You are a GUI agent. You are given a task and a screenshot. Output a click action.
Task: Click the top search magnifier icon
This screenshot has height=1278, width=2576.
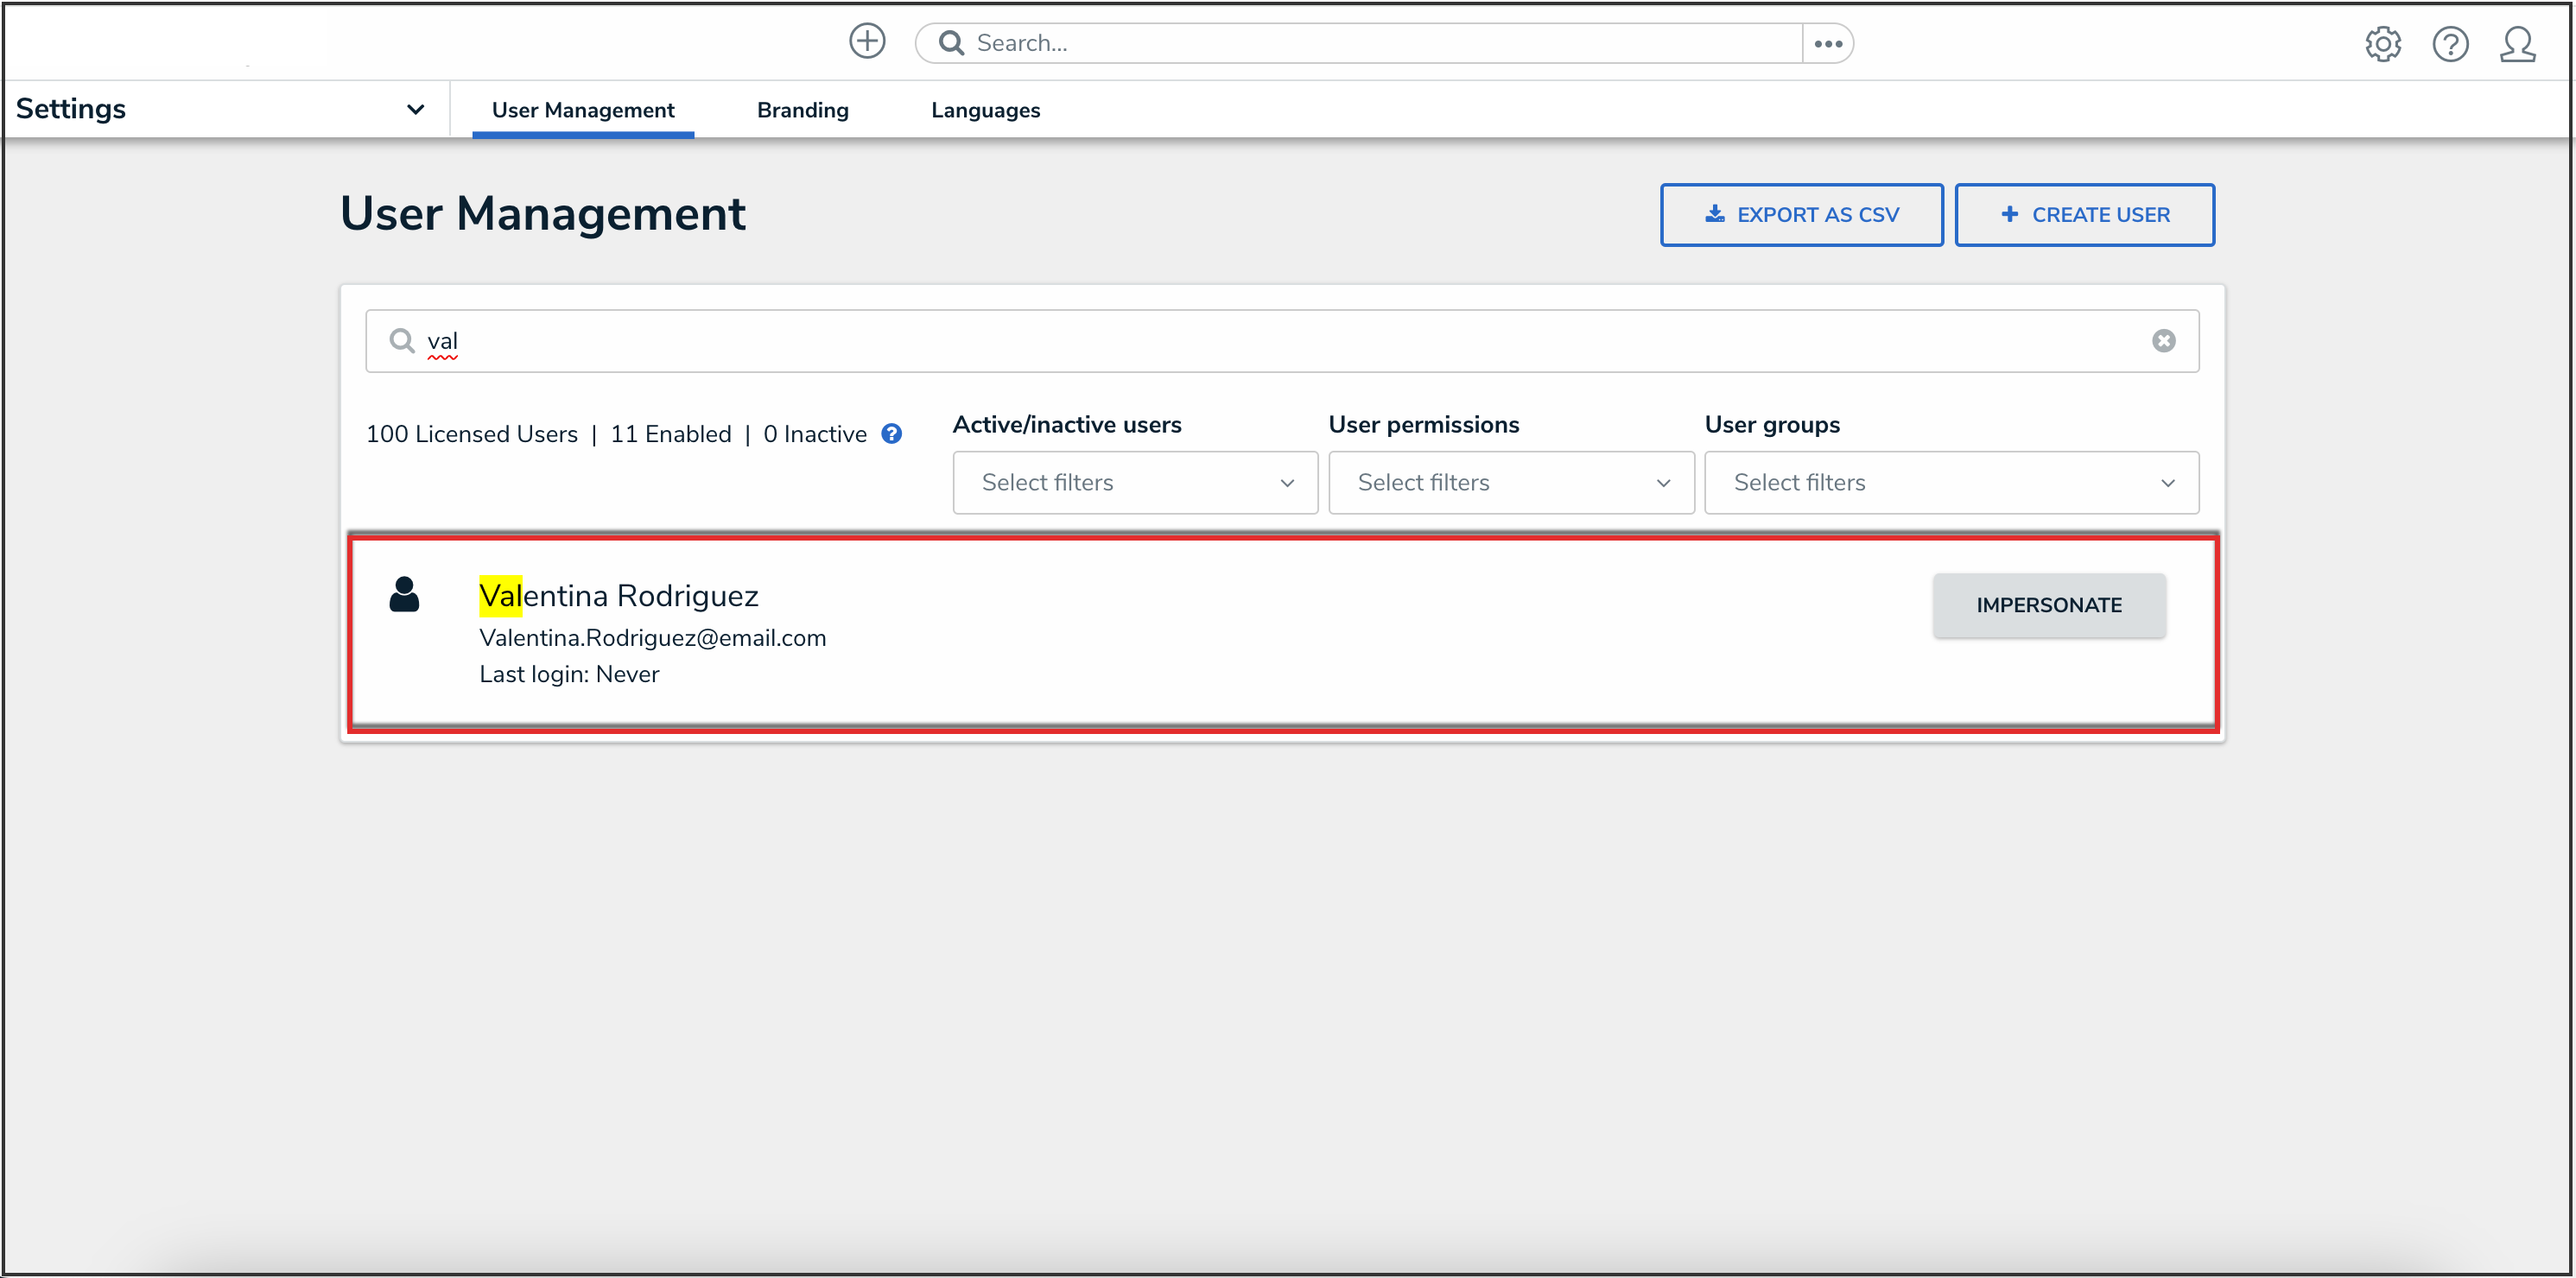point(951,43)
